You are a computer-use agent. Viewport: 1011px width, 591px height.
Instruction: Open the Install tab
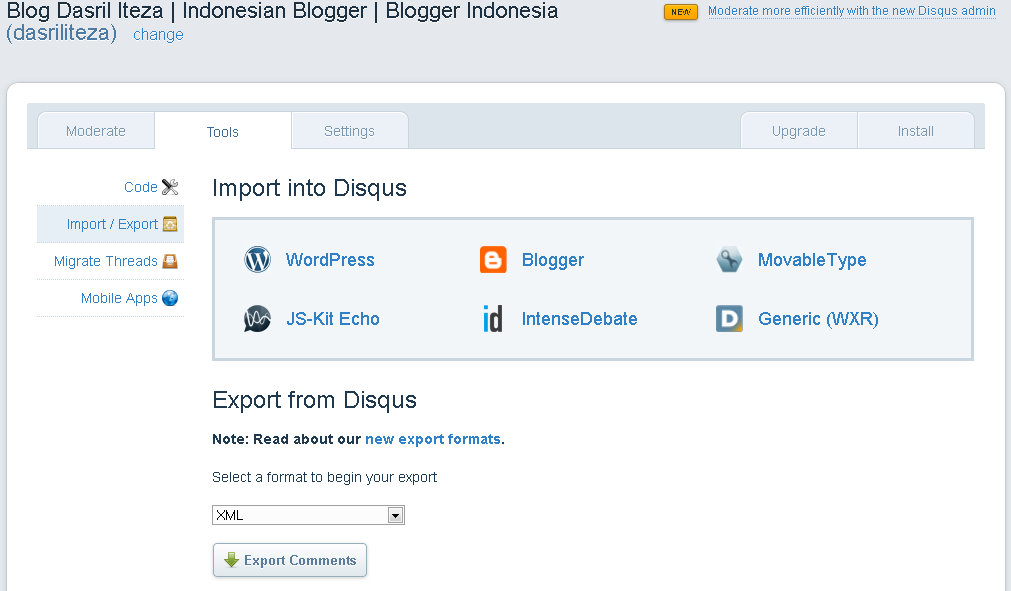[x=915, y=130]
